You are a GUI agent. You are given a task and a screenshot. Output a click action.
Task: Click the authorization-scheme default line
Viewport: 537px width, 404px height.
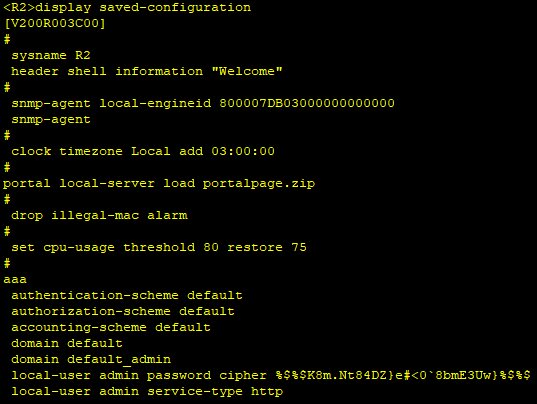[123, 311]
